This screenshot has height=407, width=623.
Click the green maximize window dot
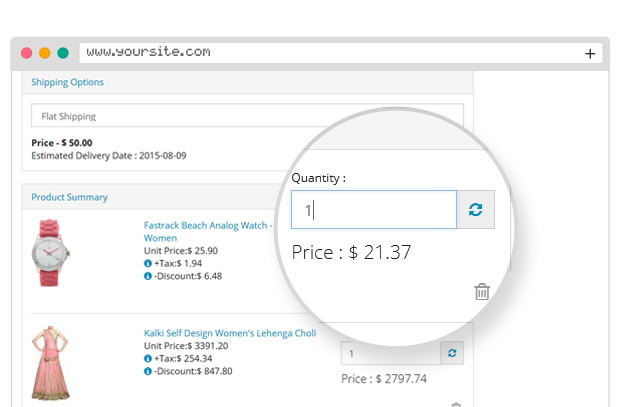pyautogui.click(x=62, y=53)
